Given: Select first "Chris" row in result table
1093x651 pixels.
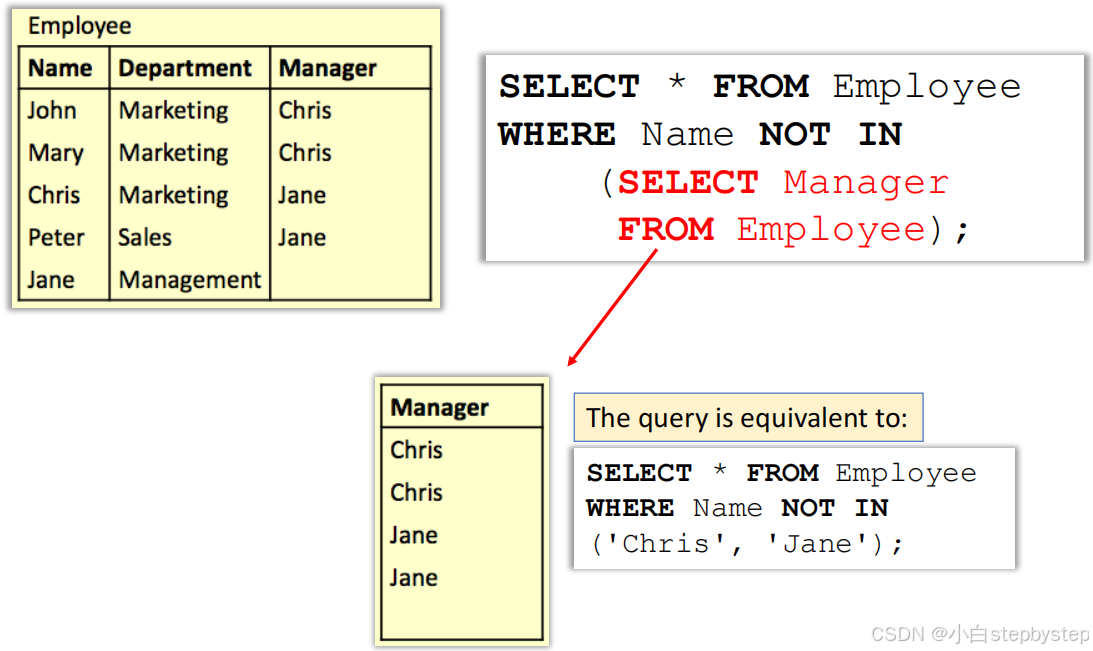Looking at the screenshot, I should pos(416,450).
